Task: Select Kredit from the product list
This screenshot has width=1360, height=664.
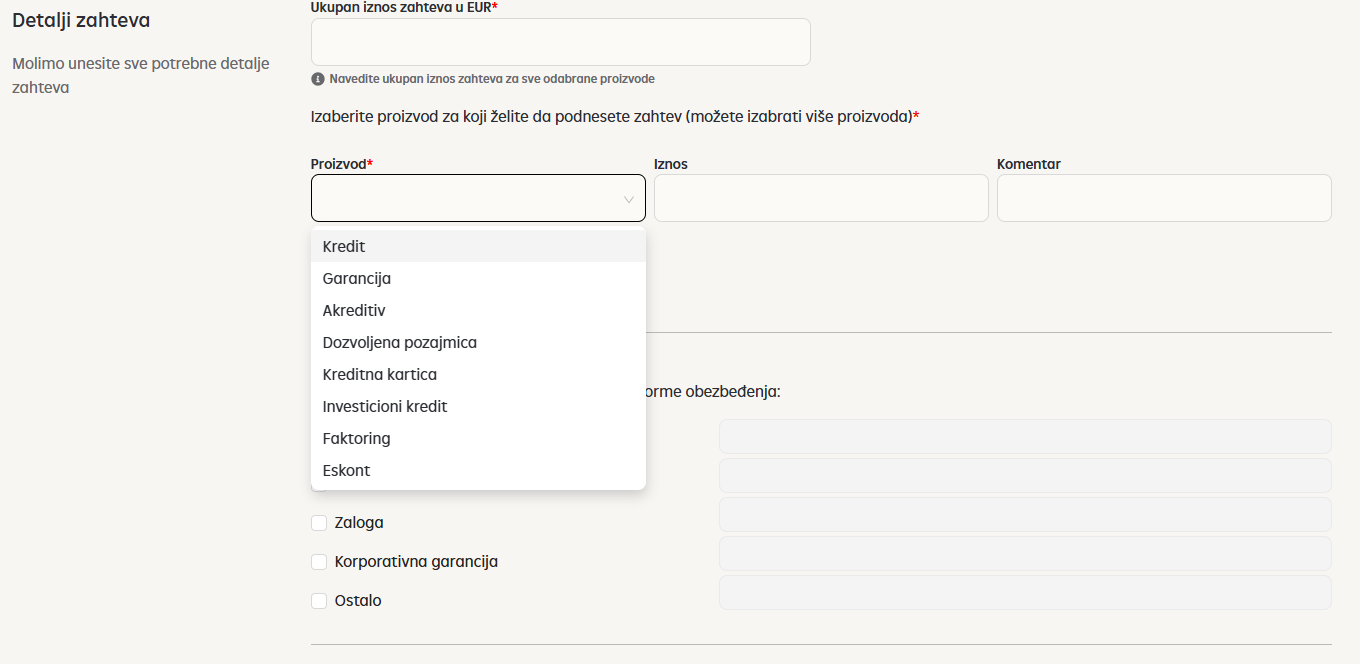Action: pyautogui.click(x=478, y=246)
